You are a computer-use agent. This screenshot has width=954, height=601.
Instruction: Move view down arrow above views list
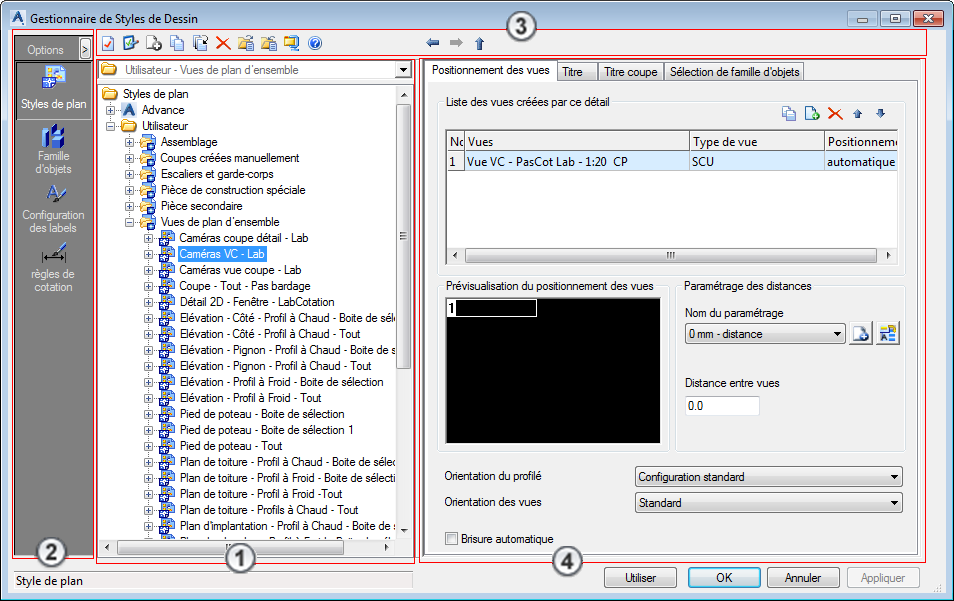(x=880, y=113)
